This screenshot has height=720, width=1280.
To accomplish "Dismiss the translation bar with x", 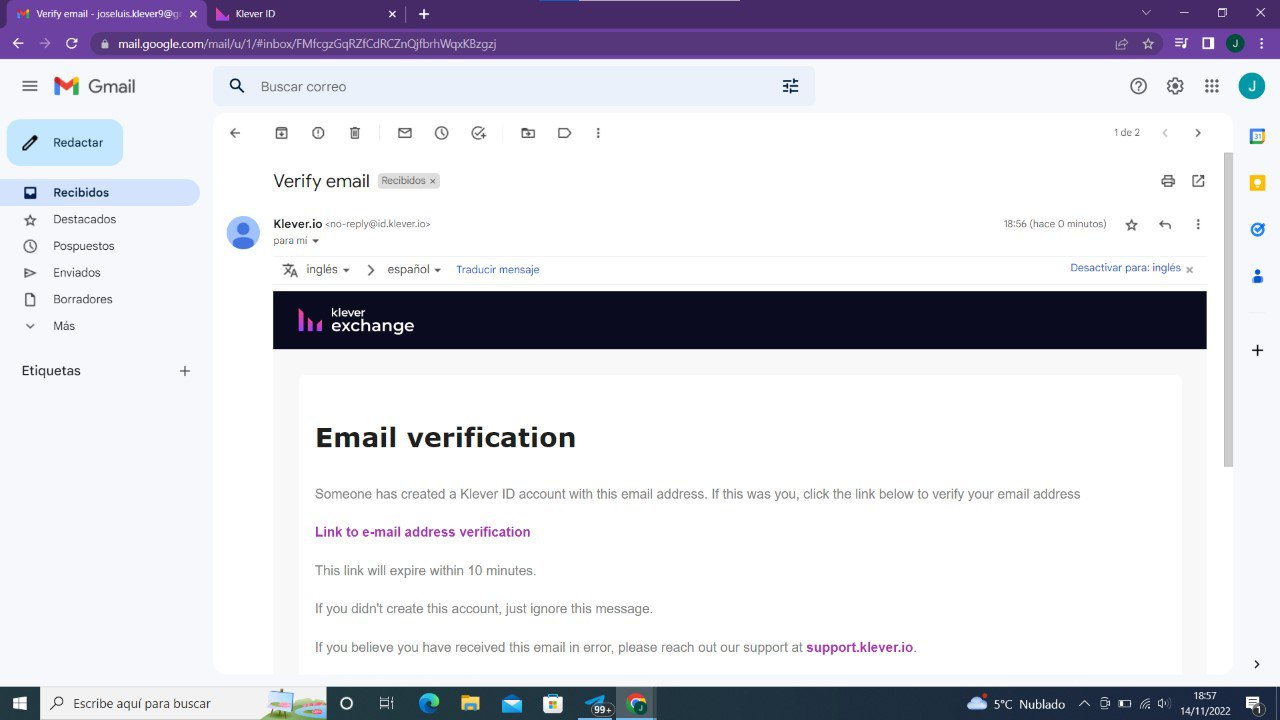I will pos(1190,270).
